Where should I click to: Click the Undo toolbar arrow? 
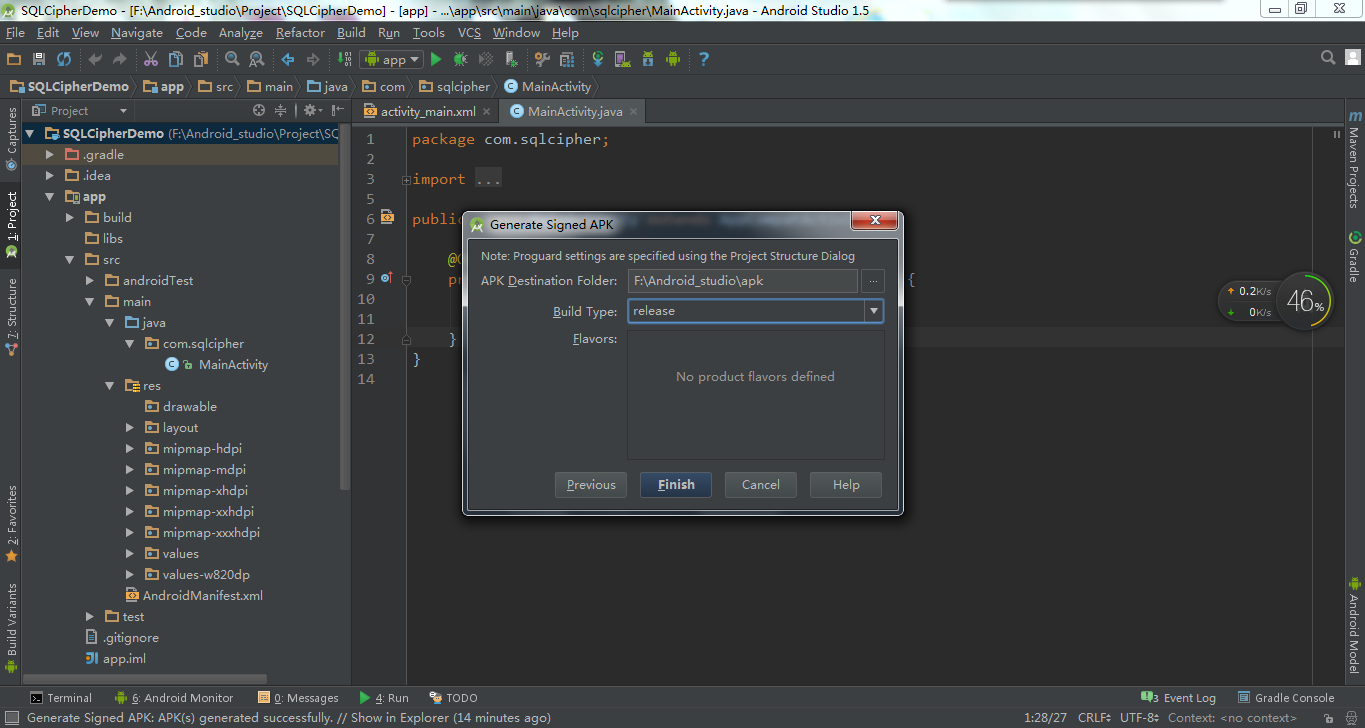95,59
